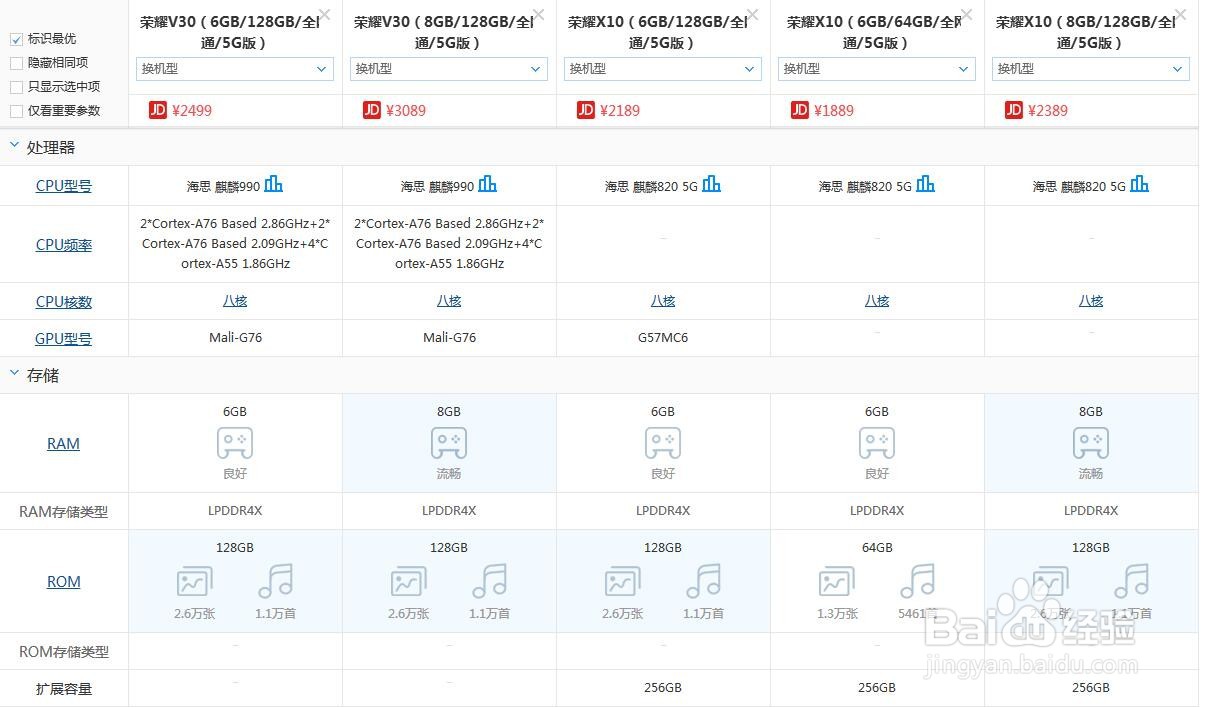The width and height of the screenshot is (1205, 707).
Task: Open the CPU核数 parameter link
Action: (x=64, y=302)
